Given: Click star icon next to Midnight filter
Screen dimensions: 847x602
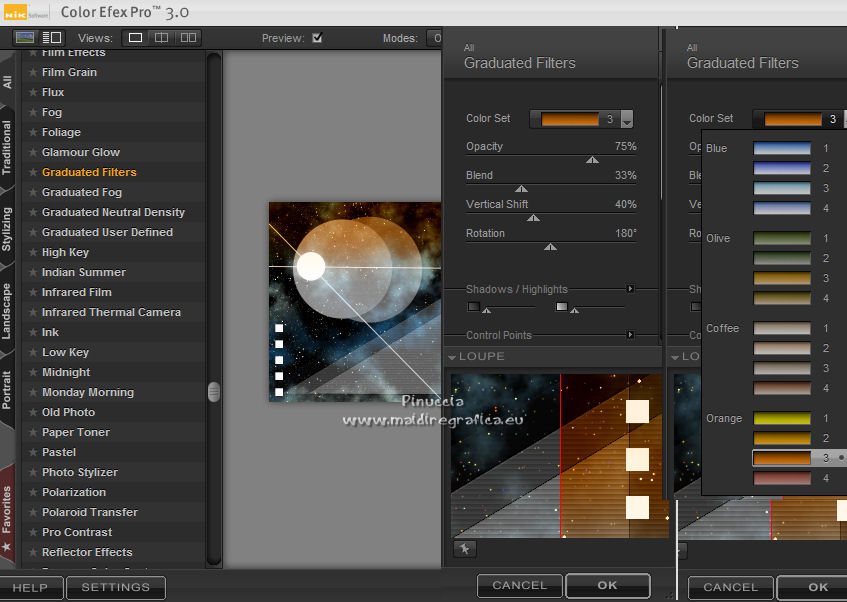Looking at the screenshot, I should point(33,372).
